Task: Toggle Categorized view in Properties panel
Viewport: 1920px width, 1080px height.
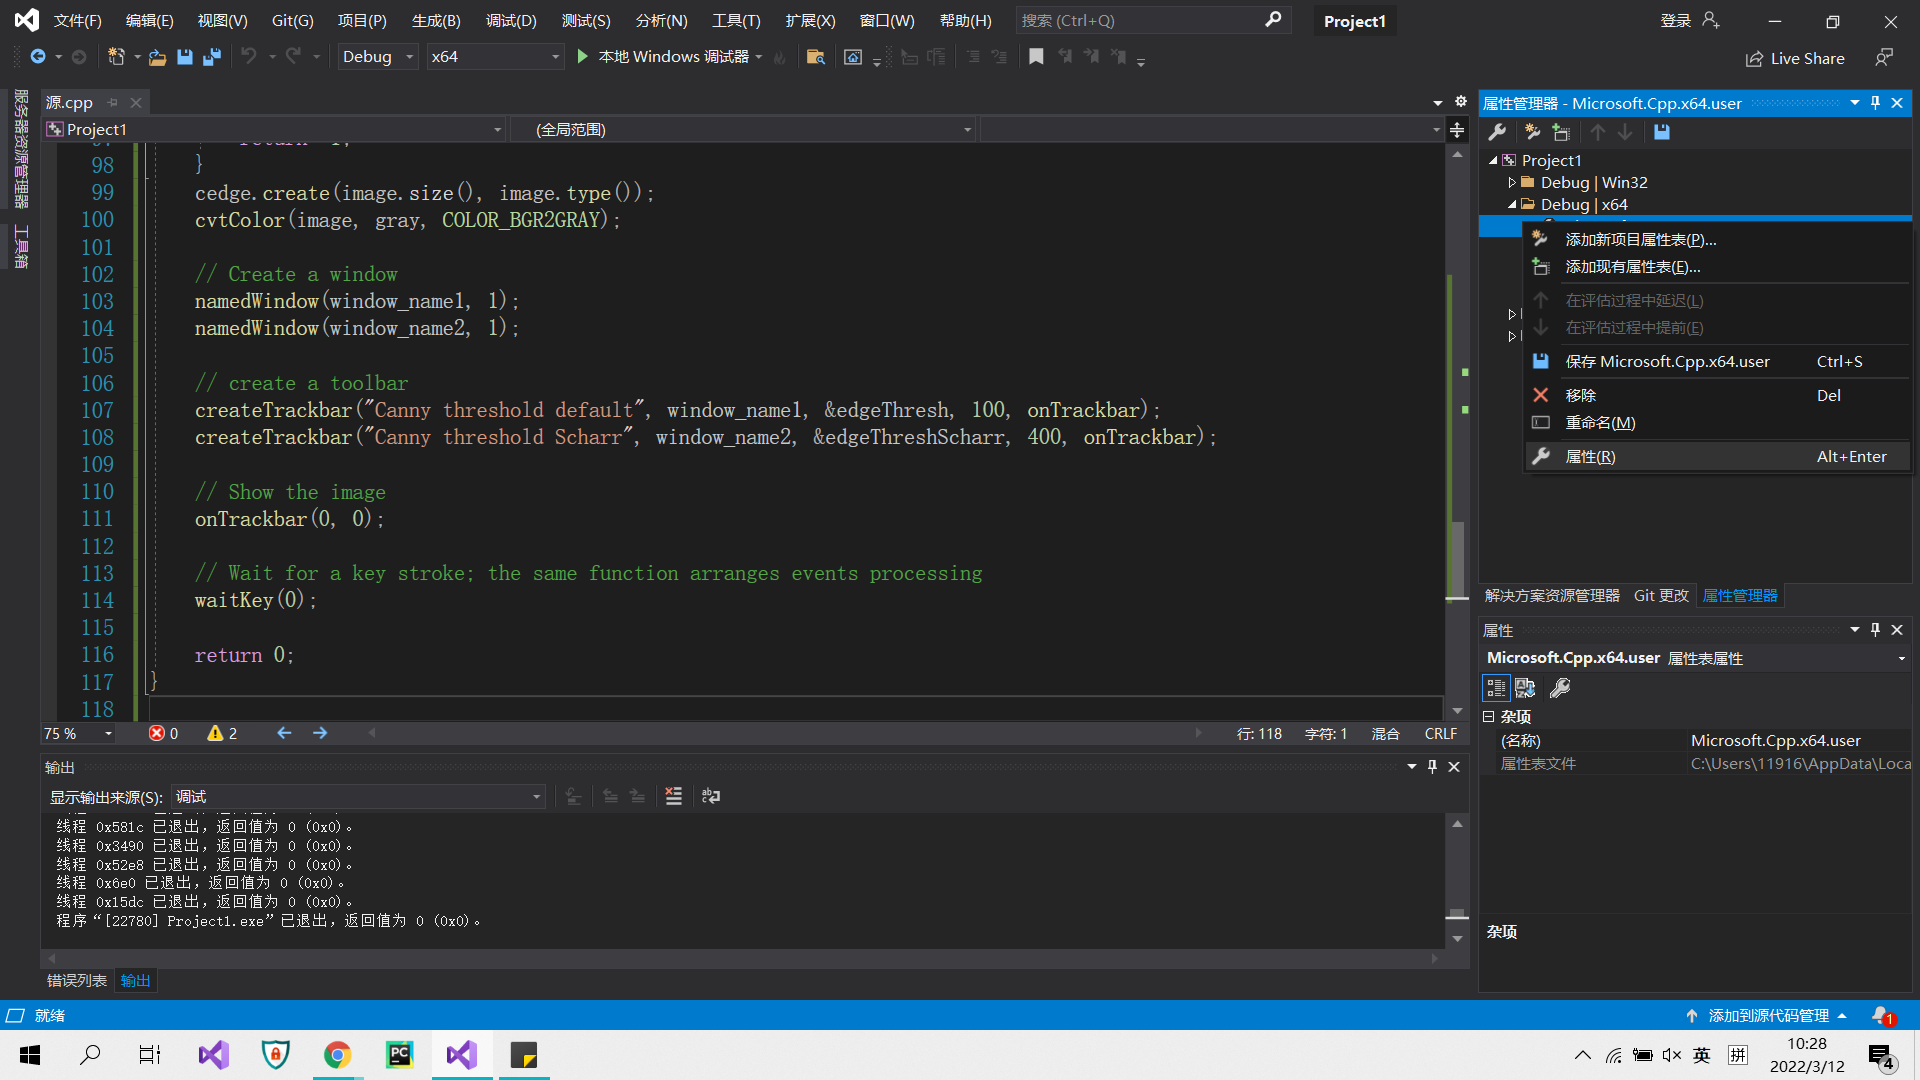Action: 1495,688
